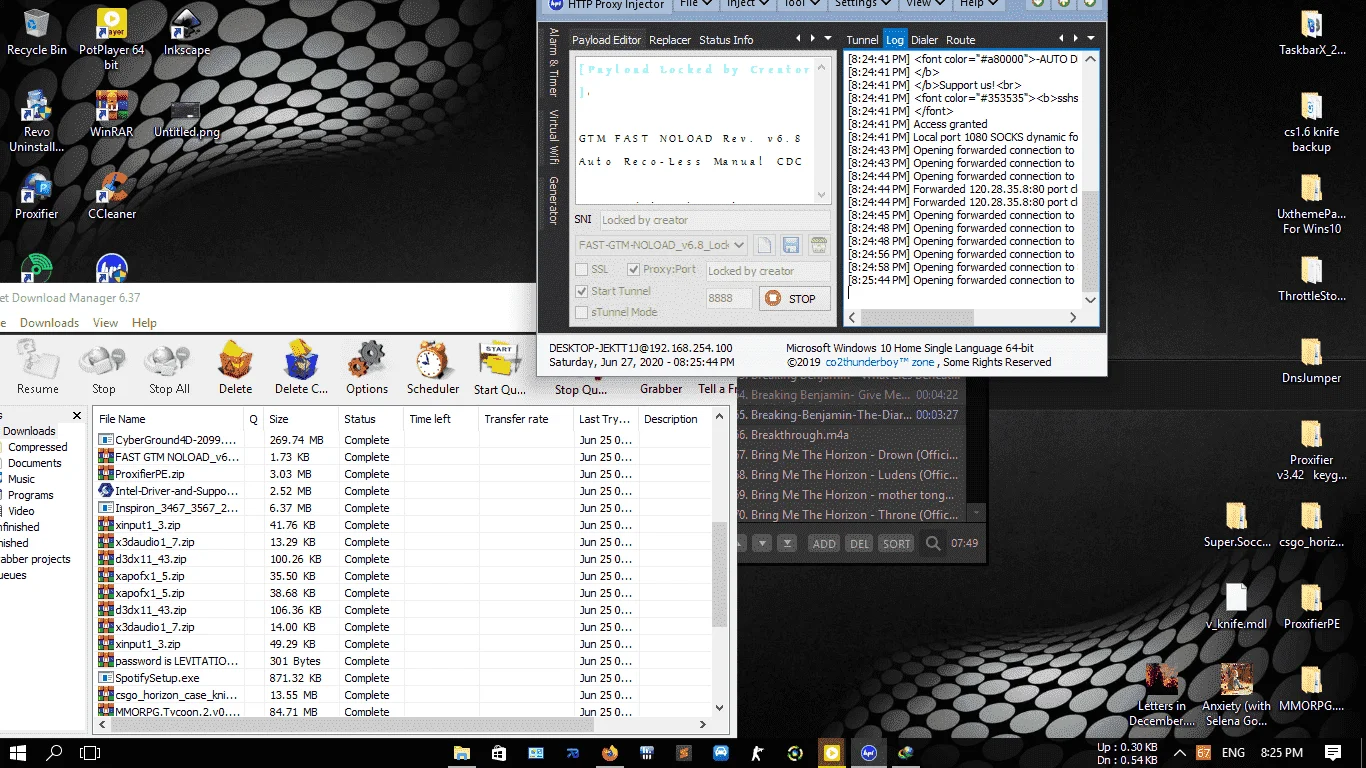Toggle the Start Tunnel checkbox
This screenshot has width=1366, height=768.
pos(582,291)
